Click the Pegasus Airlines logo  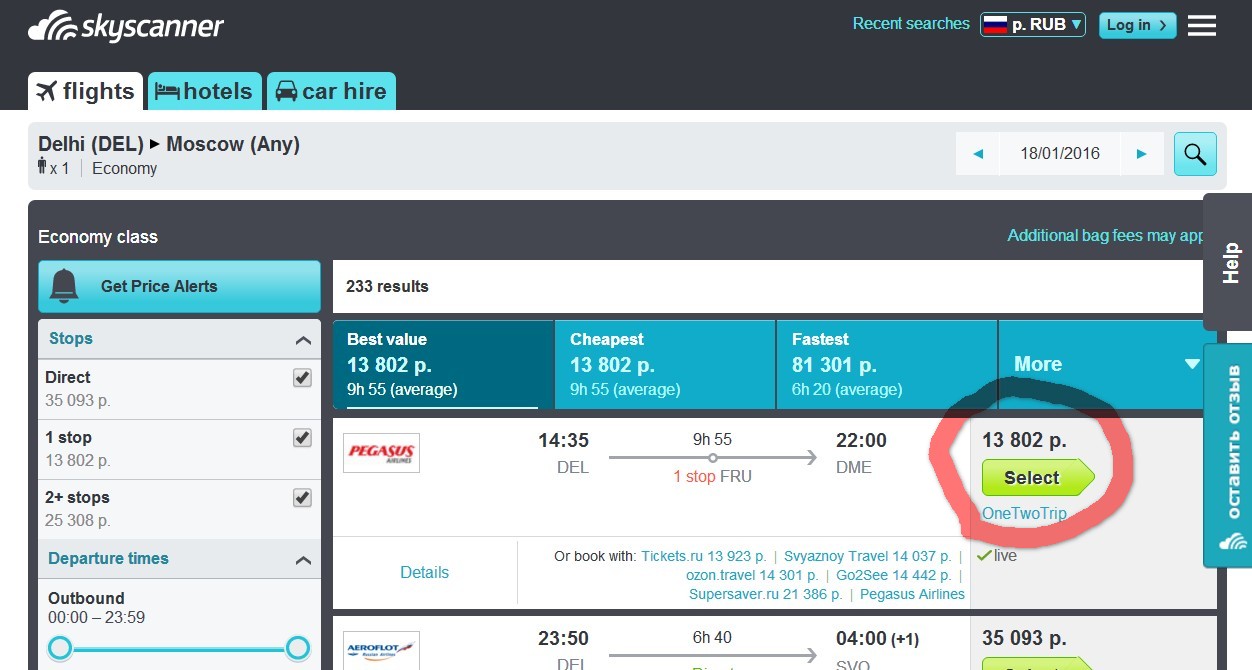[381, 452]
